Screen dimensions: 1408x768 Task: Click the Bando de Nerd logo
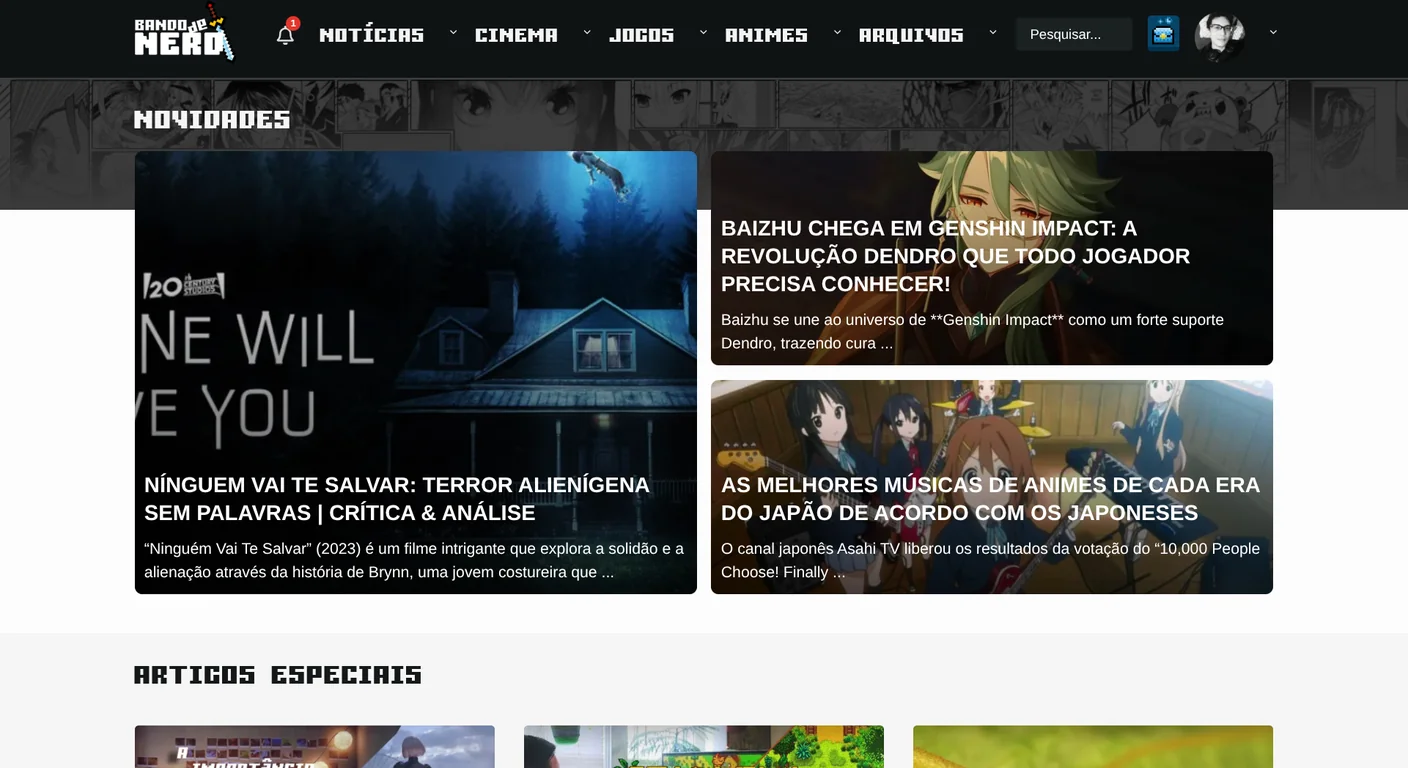click(185, 34)
